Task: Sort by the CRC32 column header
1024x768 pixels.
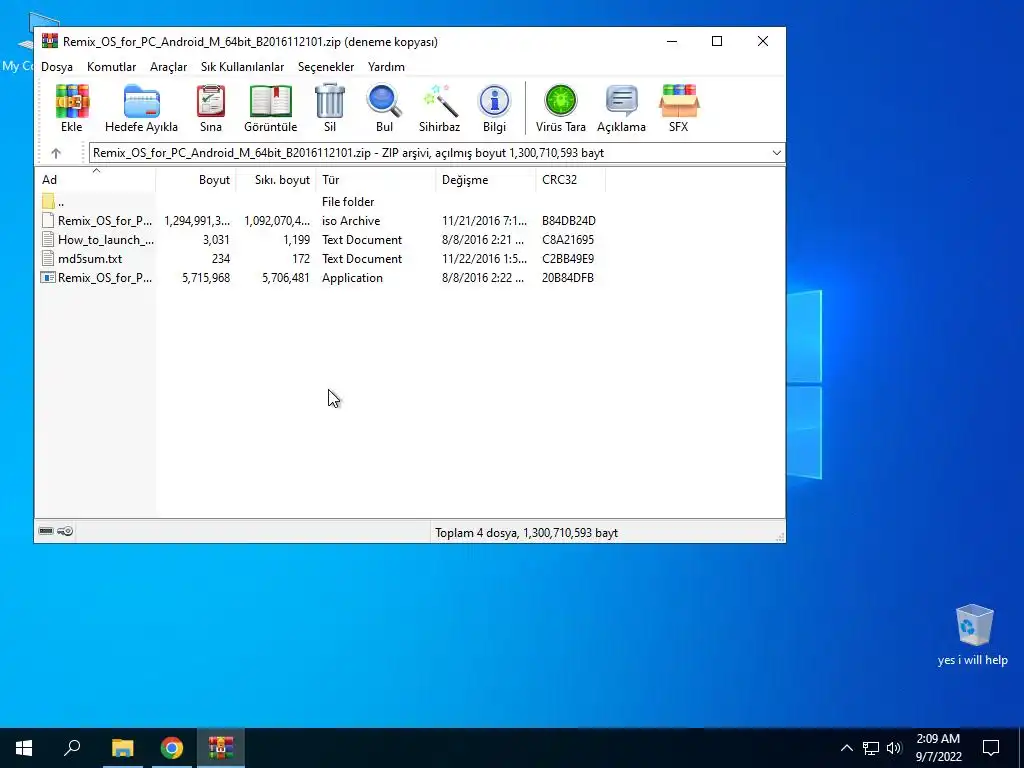Action: click(571, 180)
